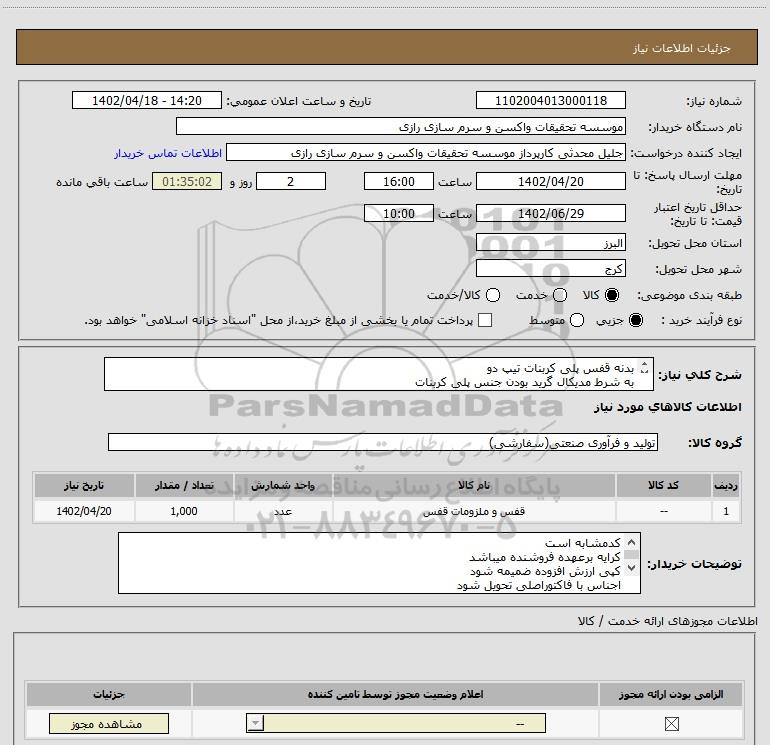Click the delivery province field 'البرز'
Viewport: 770px width, 745px height.
[550, 243]
